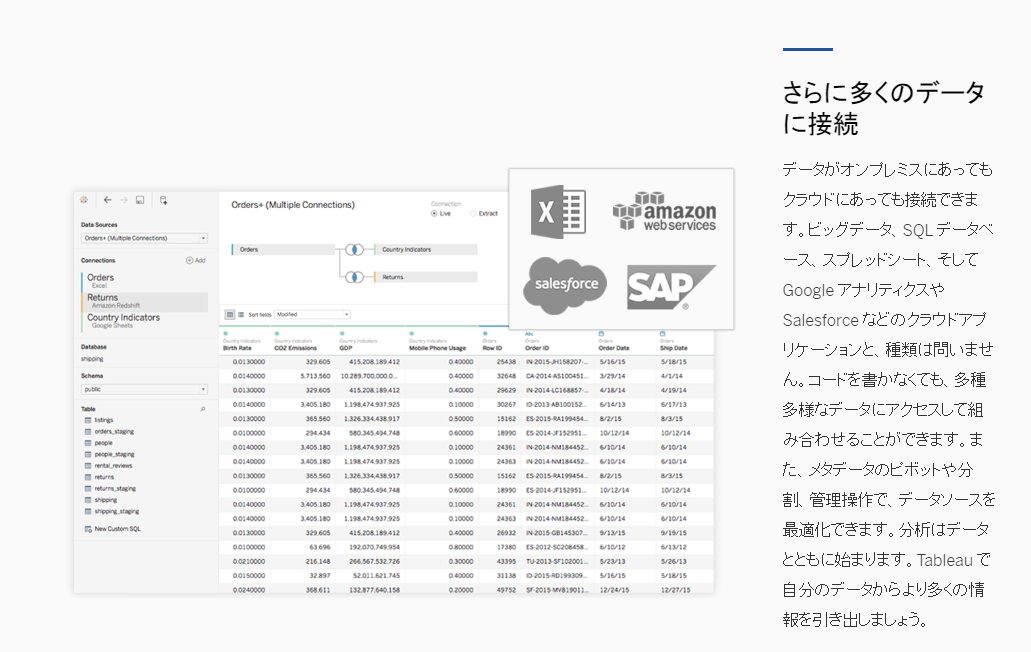Select the people_staging table
1031x652 pixels.
[114, 454]
